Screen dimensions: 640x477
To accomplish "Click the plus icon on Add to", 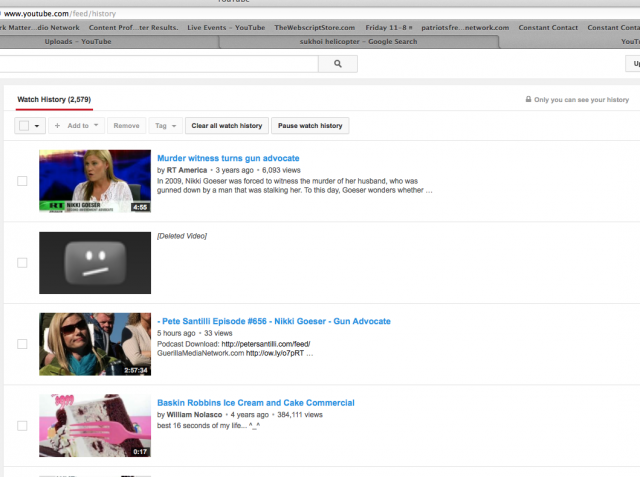I will point(58,126).
